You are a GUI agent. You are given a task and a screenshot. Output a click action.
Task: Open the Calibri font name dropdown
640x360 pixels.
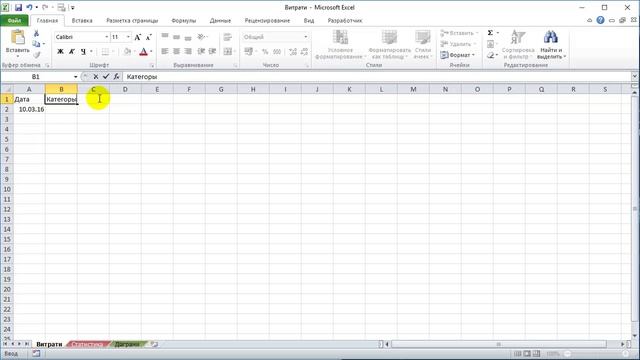[x=107, y=37]
